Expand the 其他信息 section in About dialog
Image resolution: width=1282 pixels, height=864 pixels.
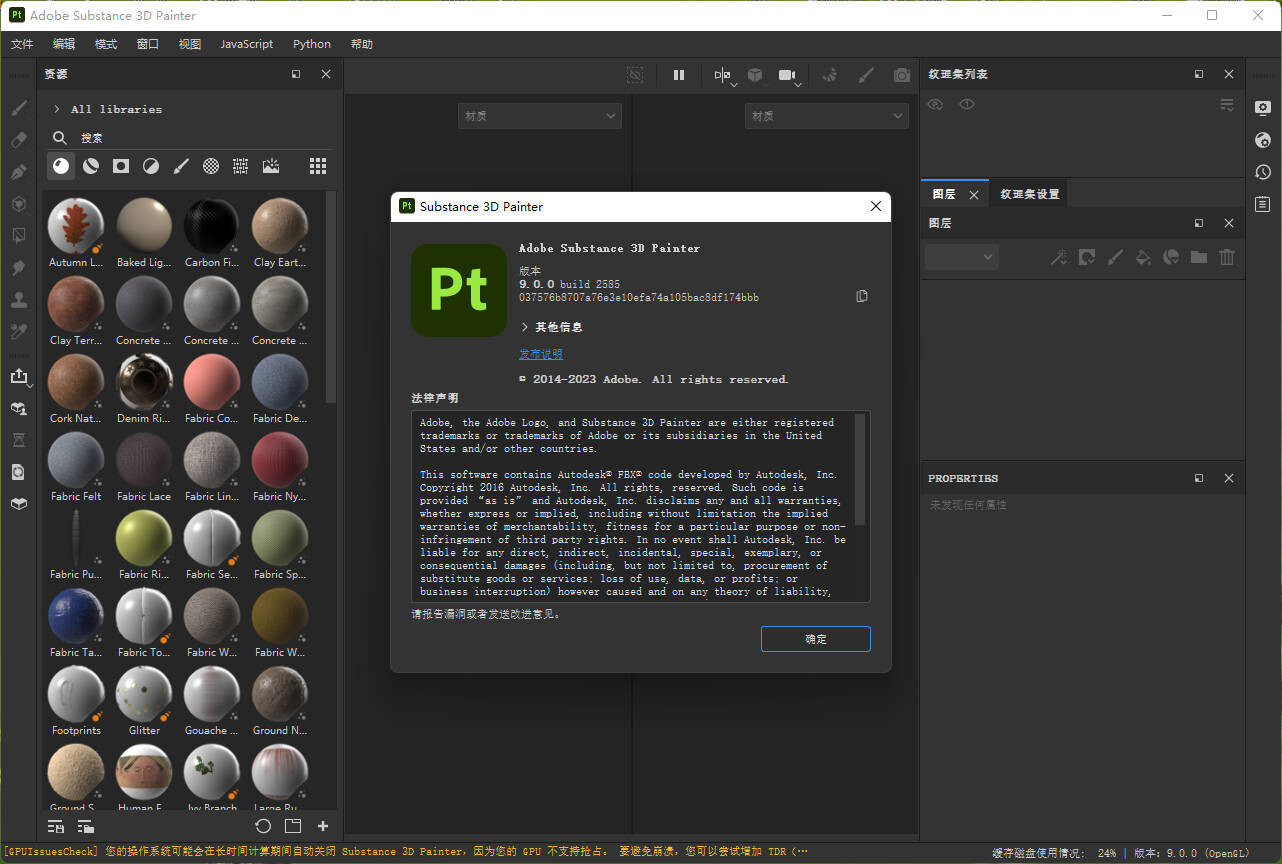[525, 327]
